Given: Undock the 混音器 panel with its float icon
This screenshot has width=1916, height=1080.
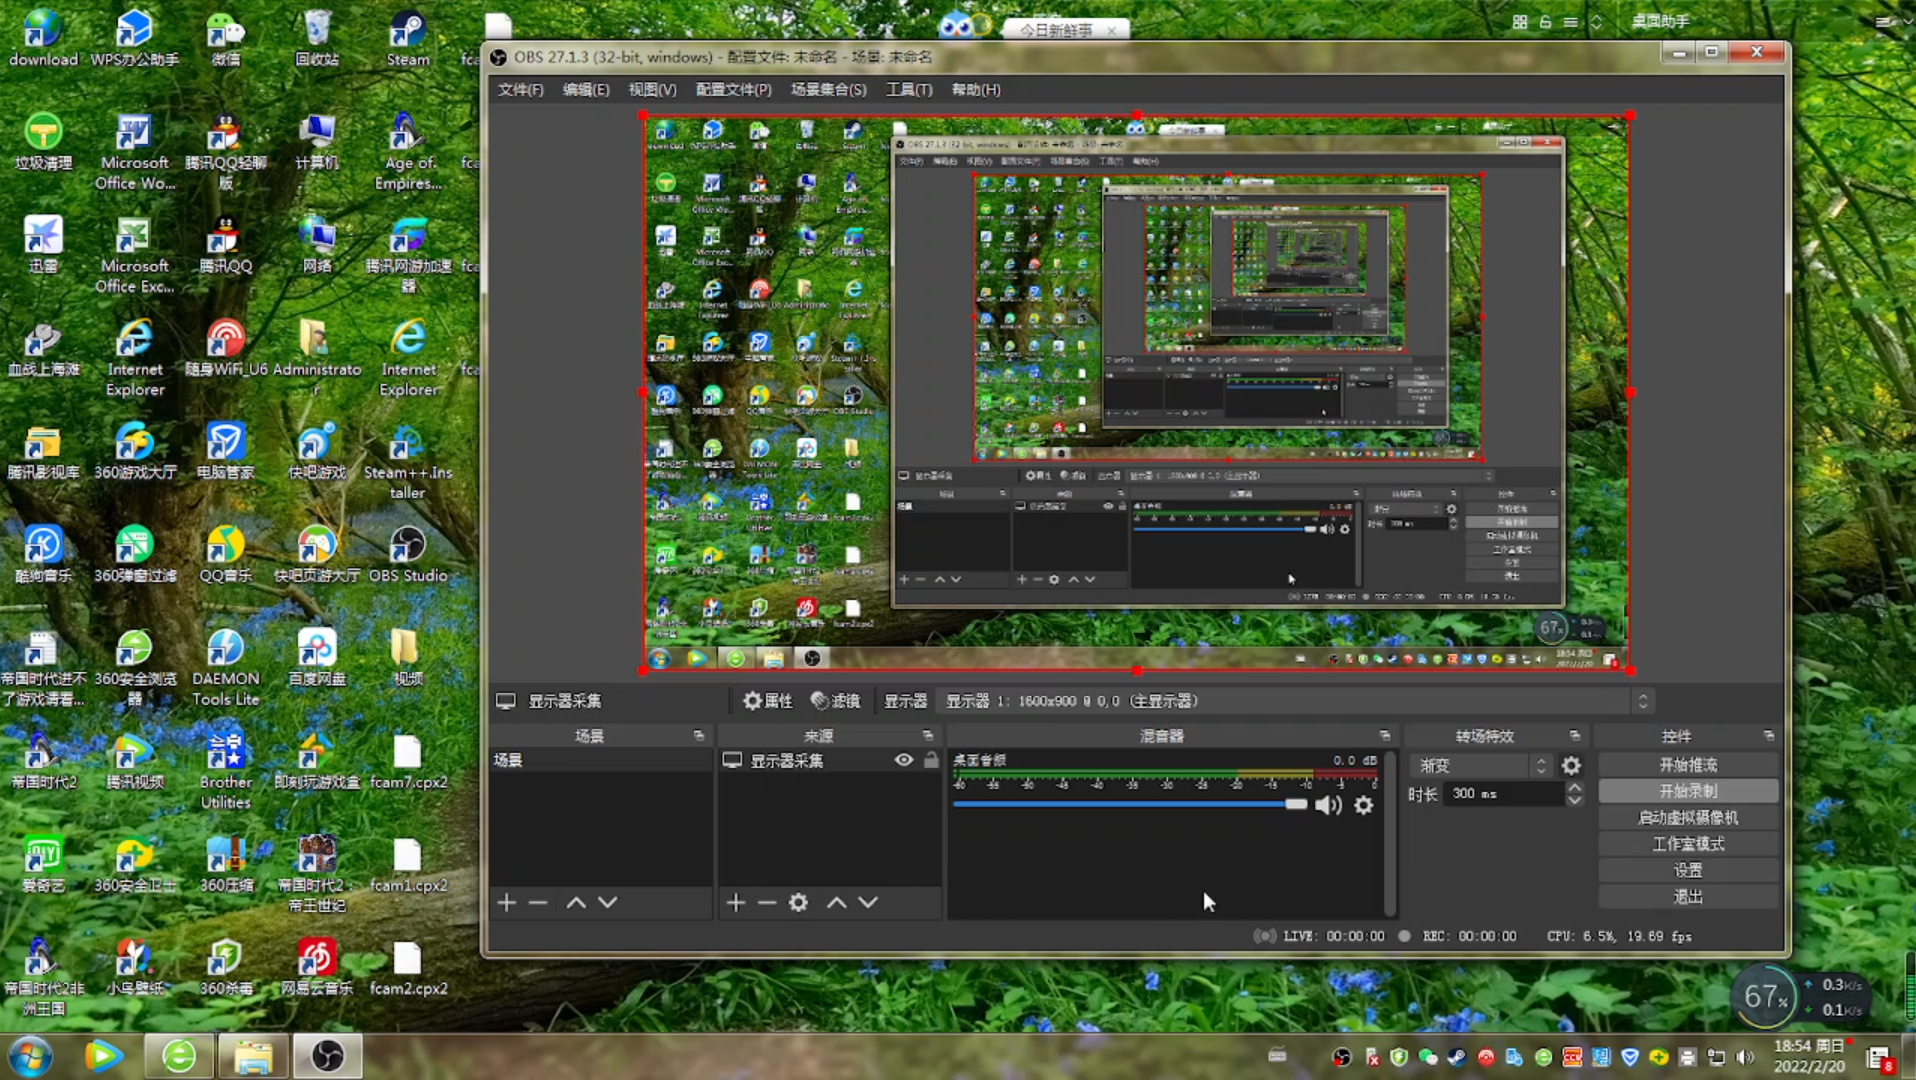Looking at the screenshot, I should pos(1384,736).
